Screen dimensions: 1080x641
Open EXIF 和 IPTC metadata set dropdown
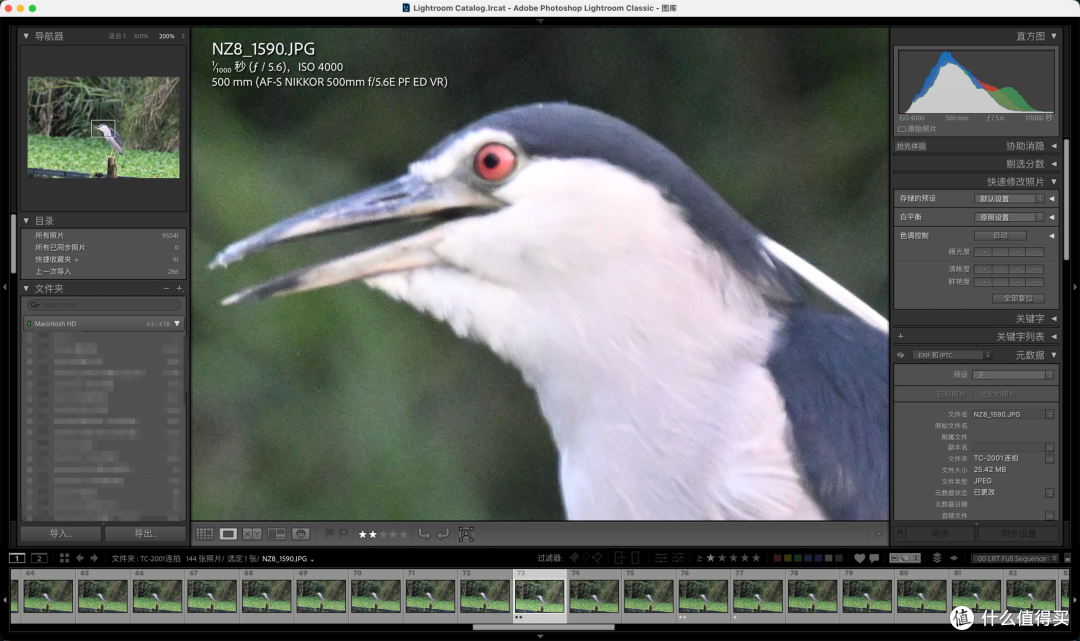pos(953,355)
